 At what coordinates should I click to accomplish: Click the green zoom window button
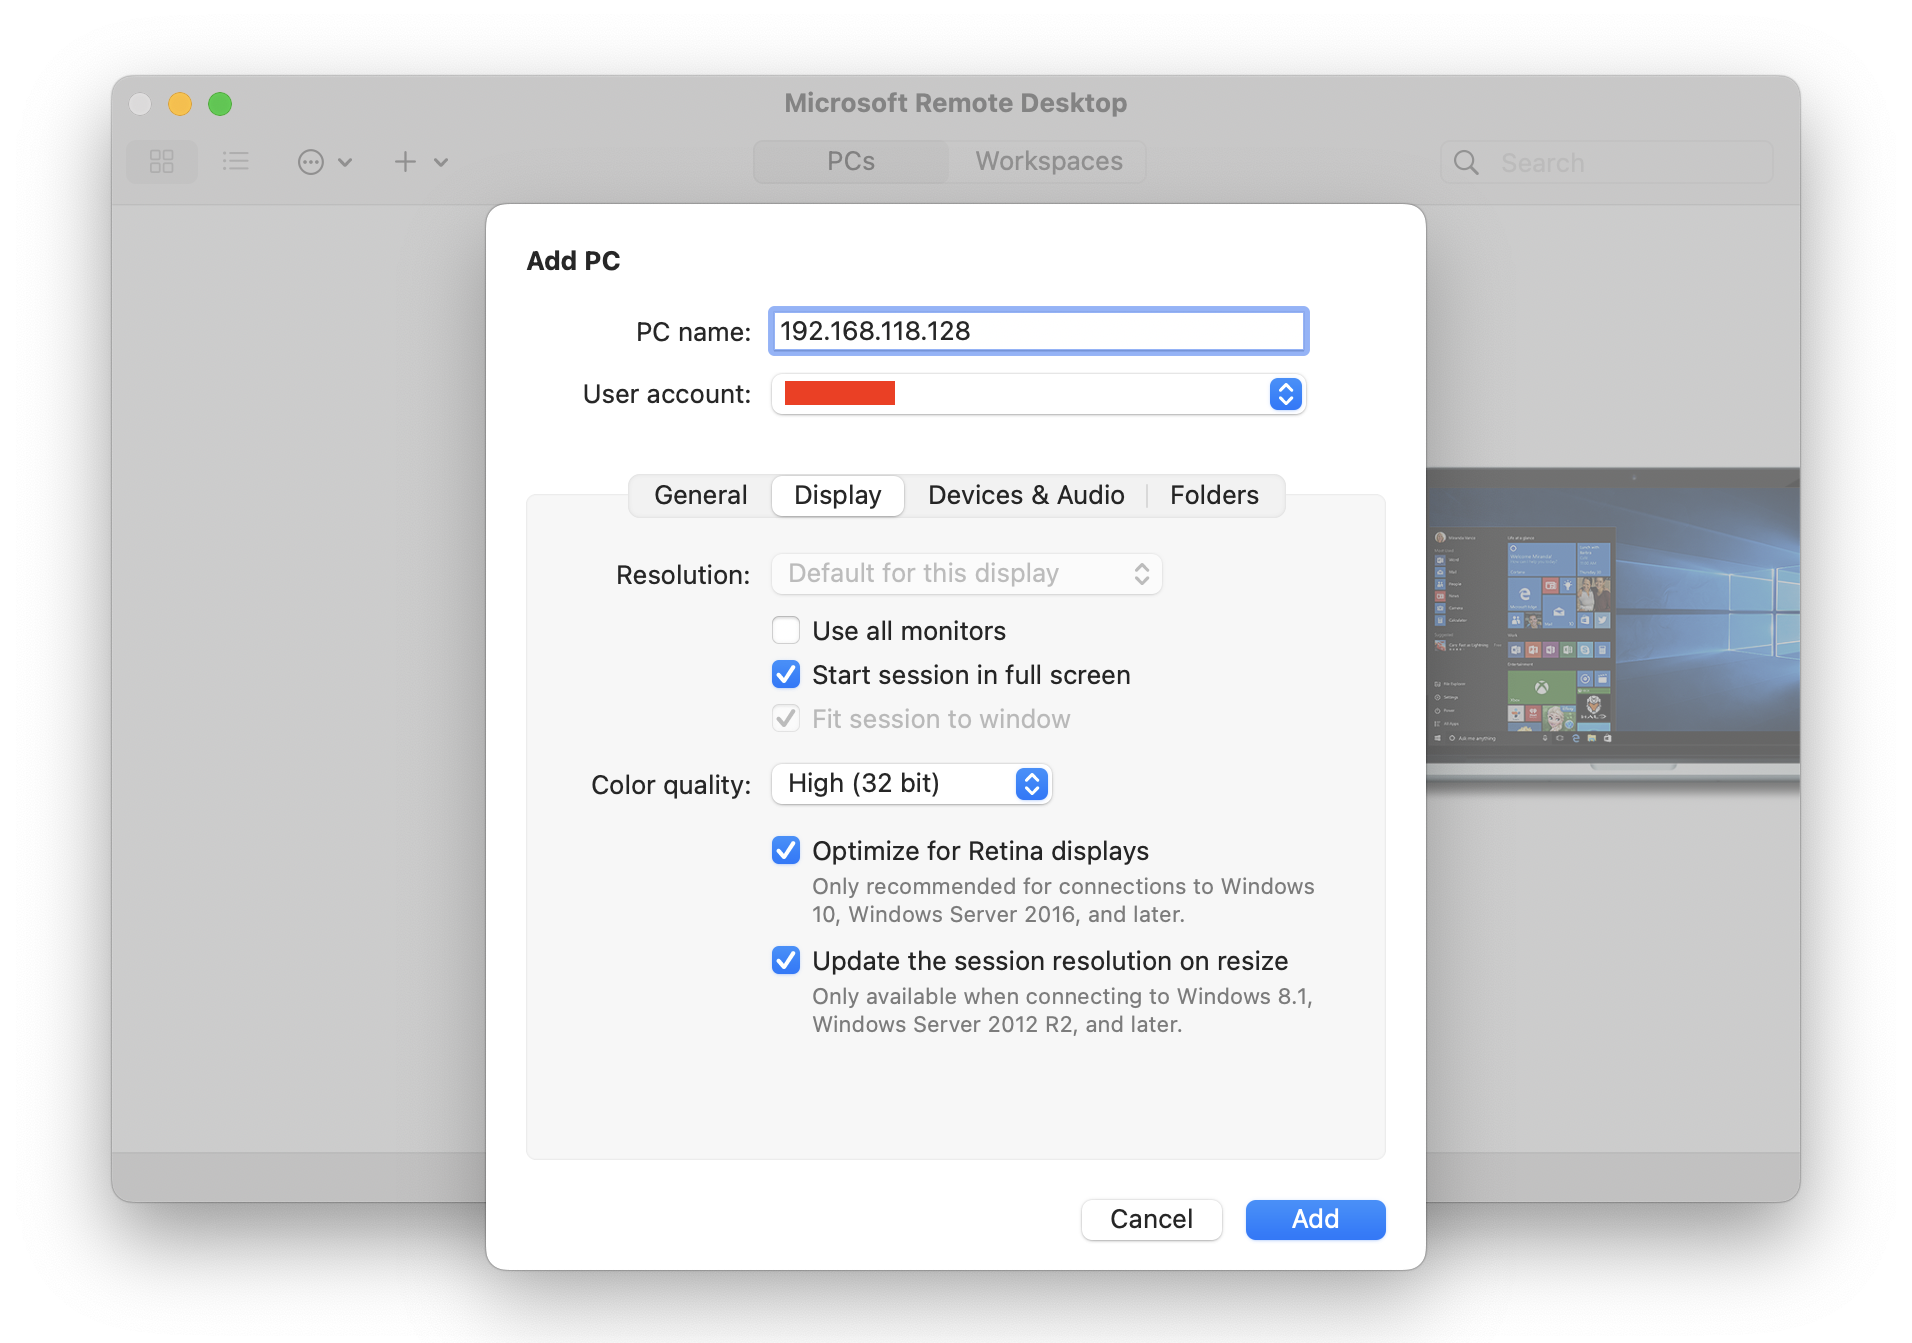[220, 104]
